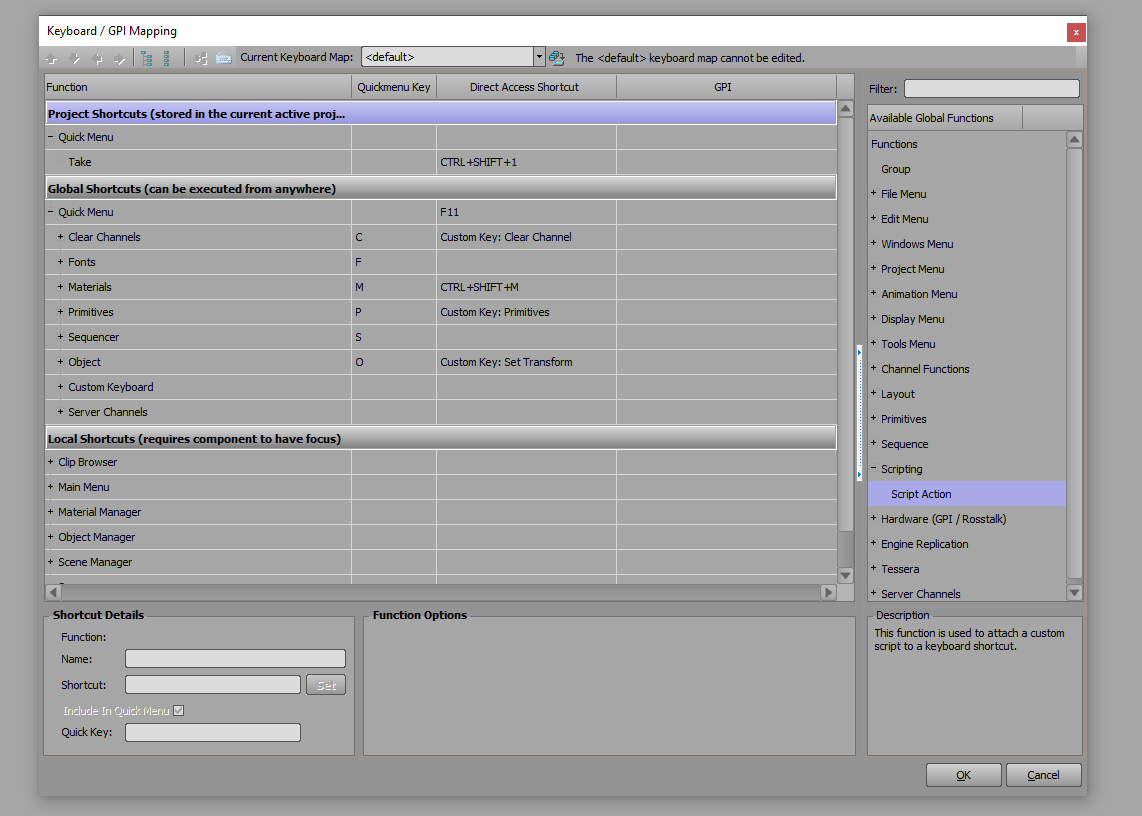Click the Direct Access Shortcut column header
1142x816 pixels.
click(526, 87)
